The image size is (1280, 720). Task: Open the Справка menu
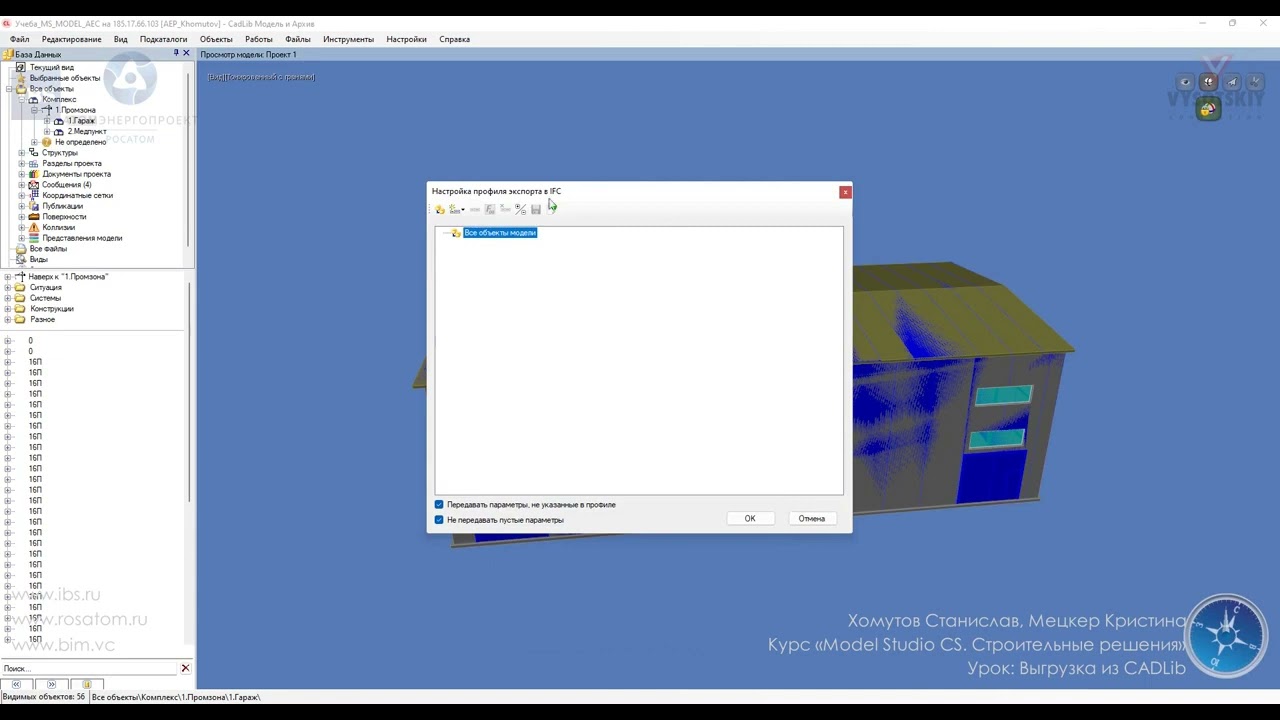pyautogui.click(x=454, y=39)
